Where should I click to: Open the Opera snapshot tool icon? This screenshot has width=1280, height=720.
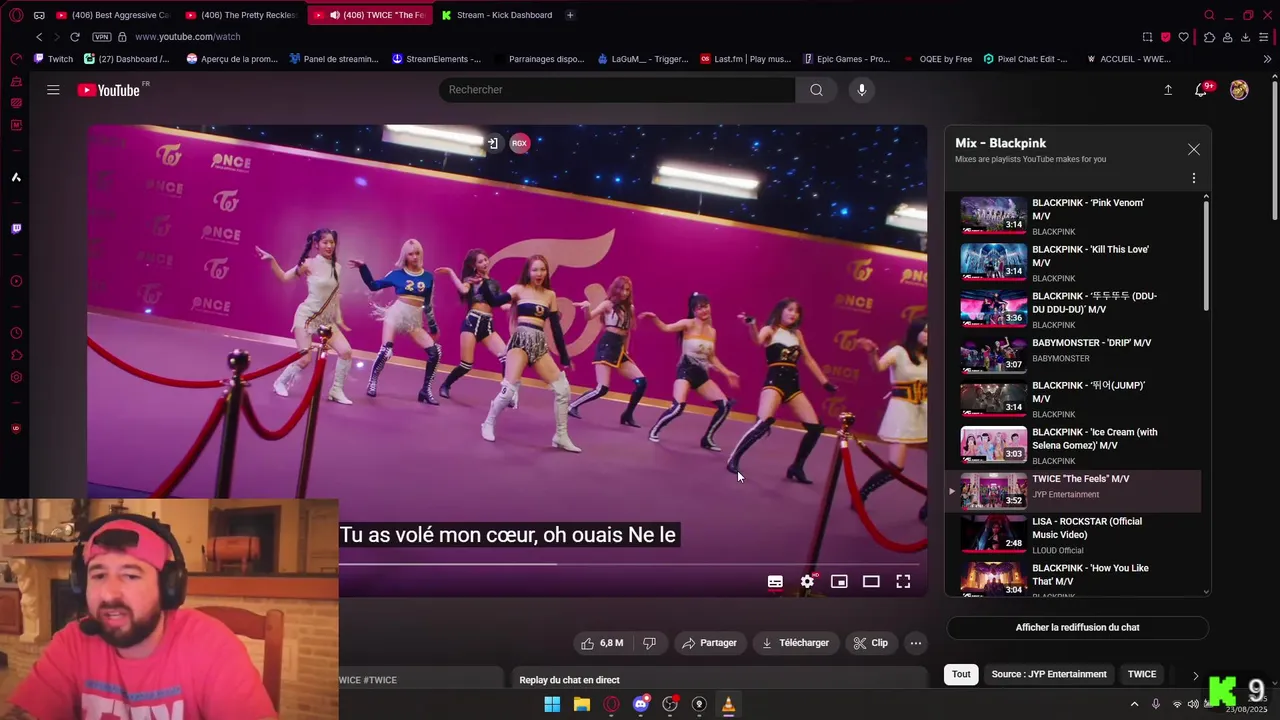coord(1147,37)
